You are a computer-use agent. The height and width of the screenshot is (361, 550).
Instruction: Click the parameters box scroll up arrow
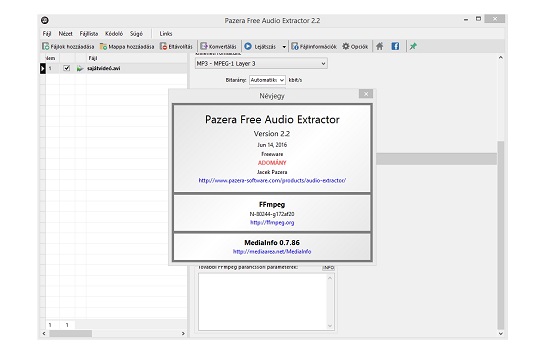(x=330, y=278)
